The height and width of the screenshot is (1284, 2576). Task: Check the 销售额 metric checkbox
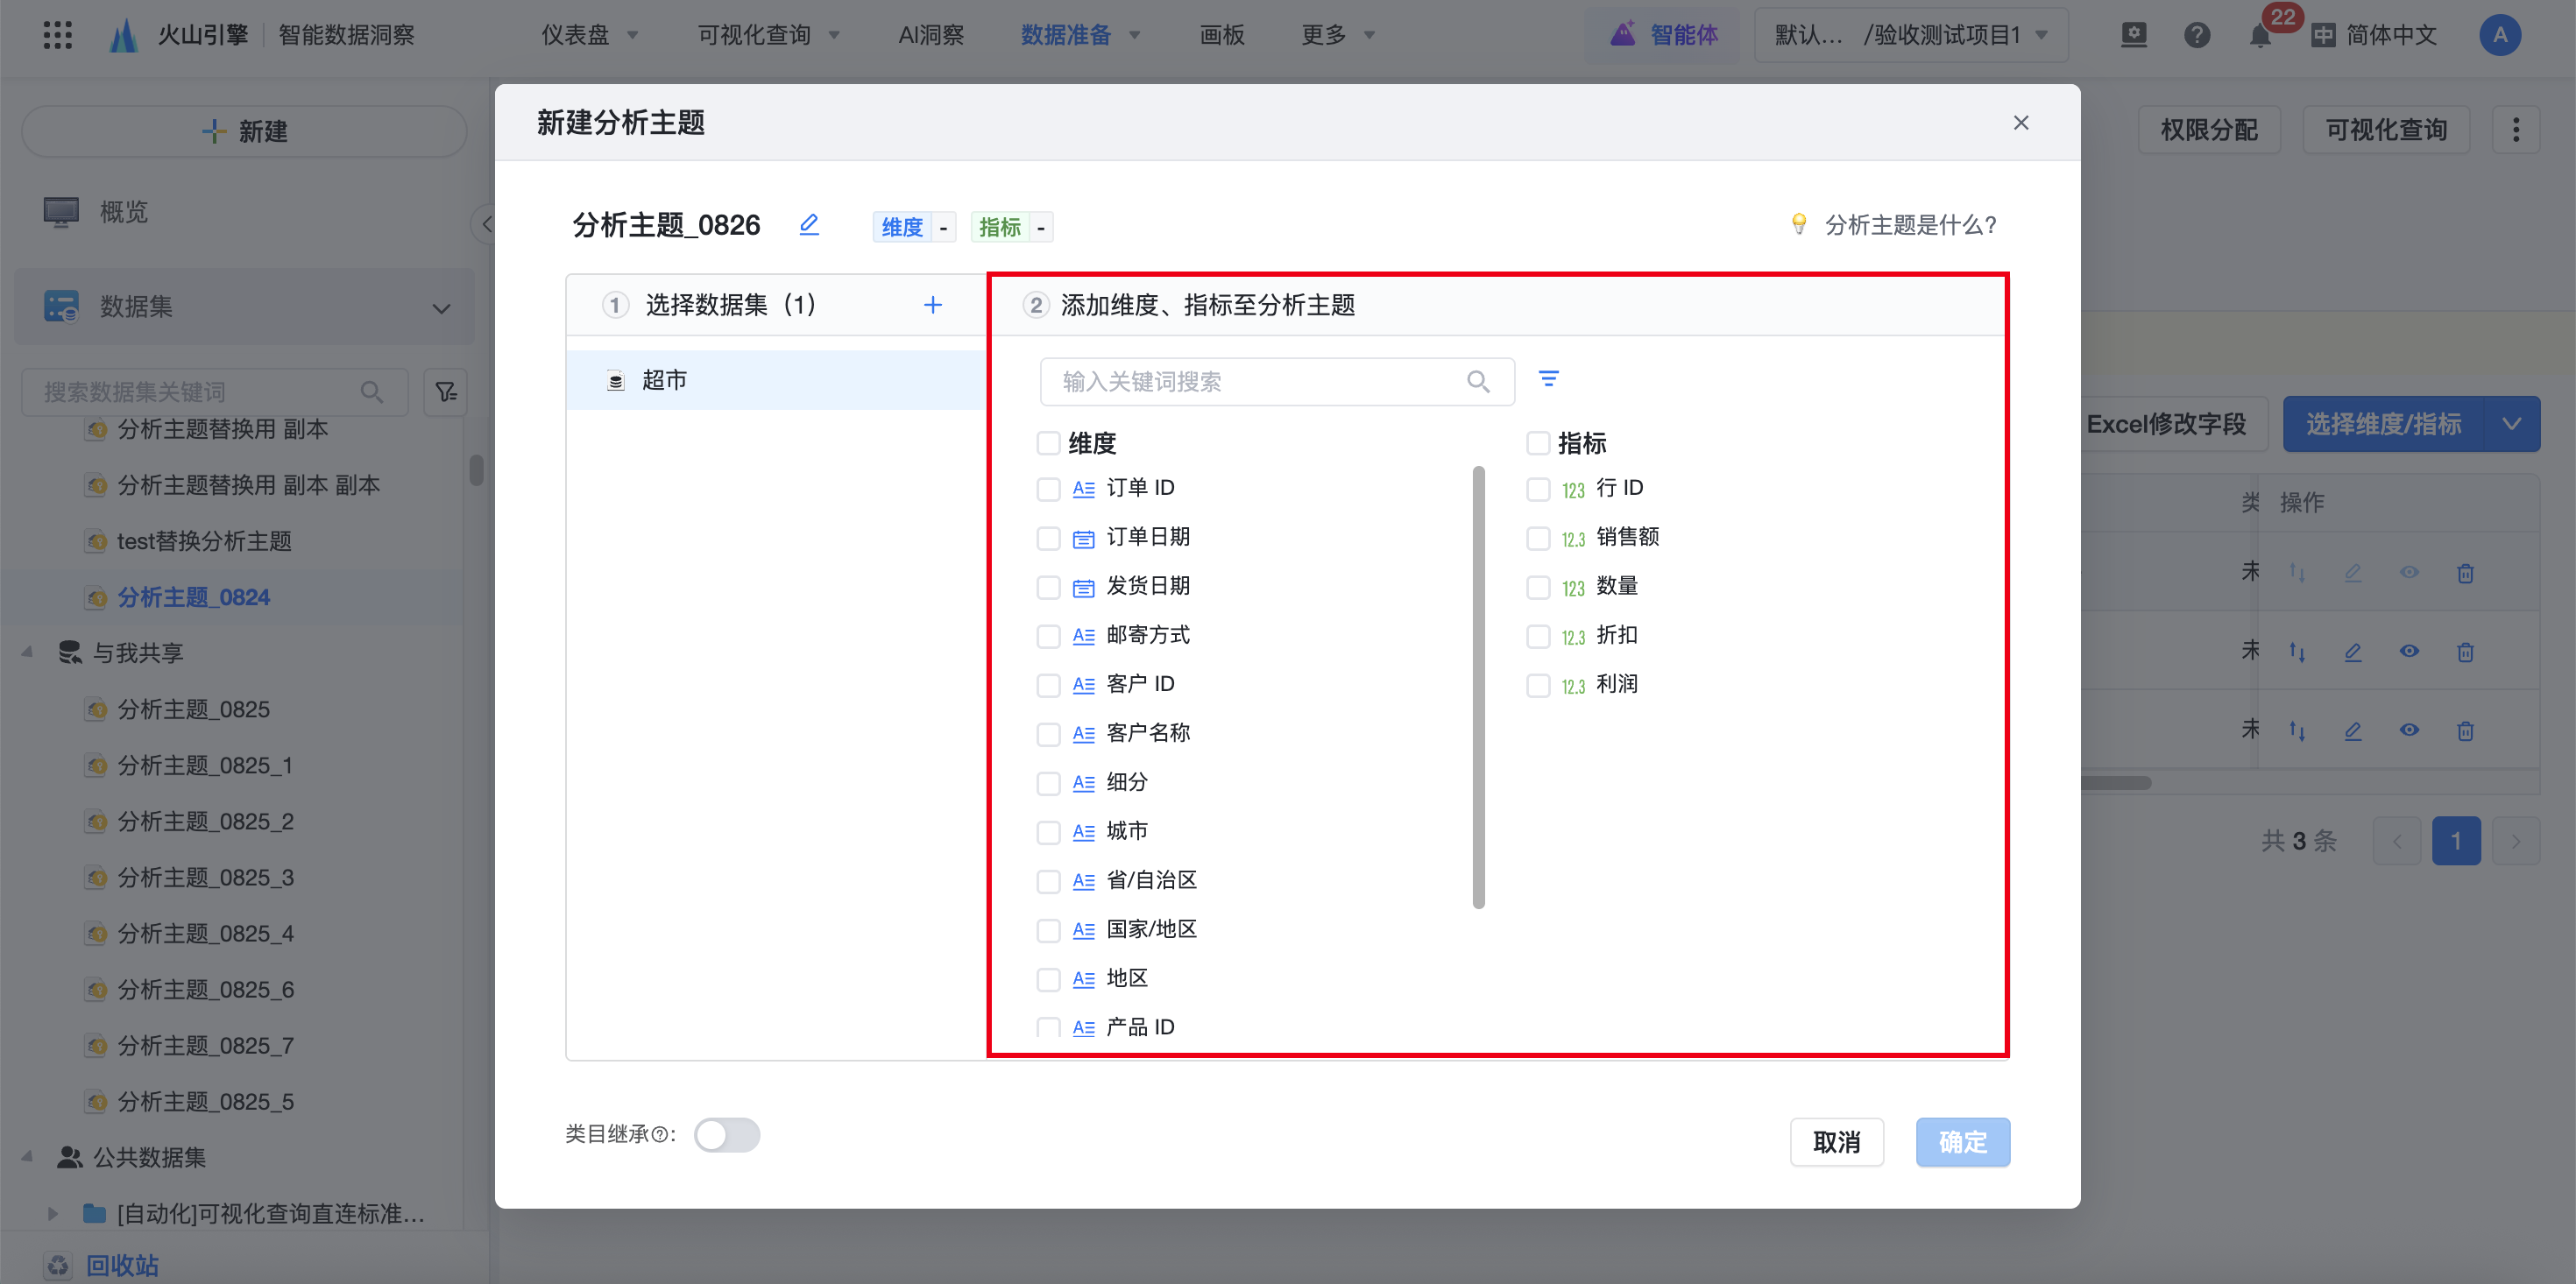coord(1537,538)
